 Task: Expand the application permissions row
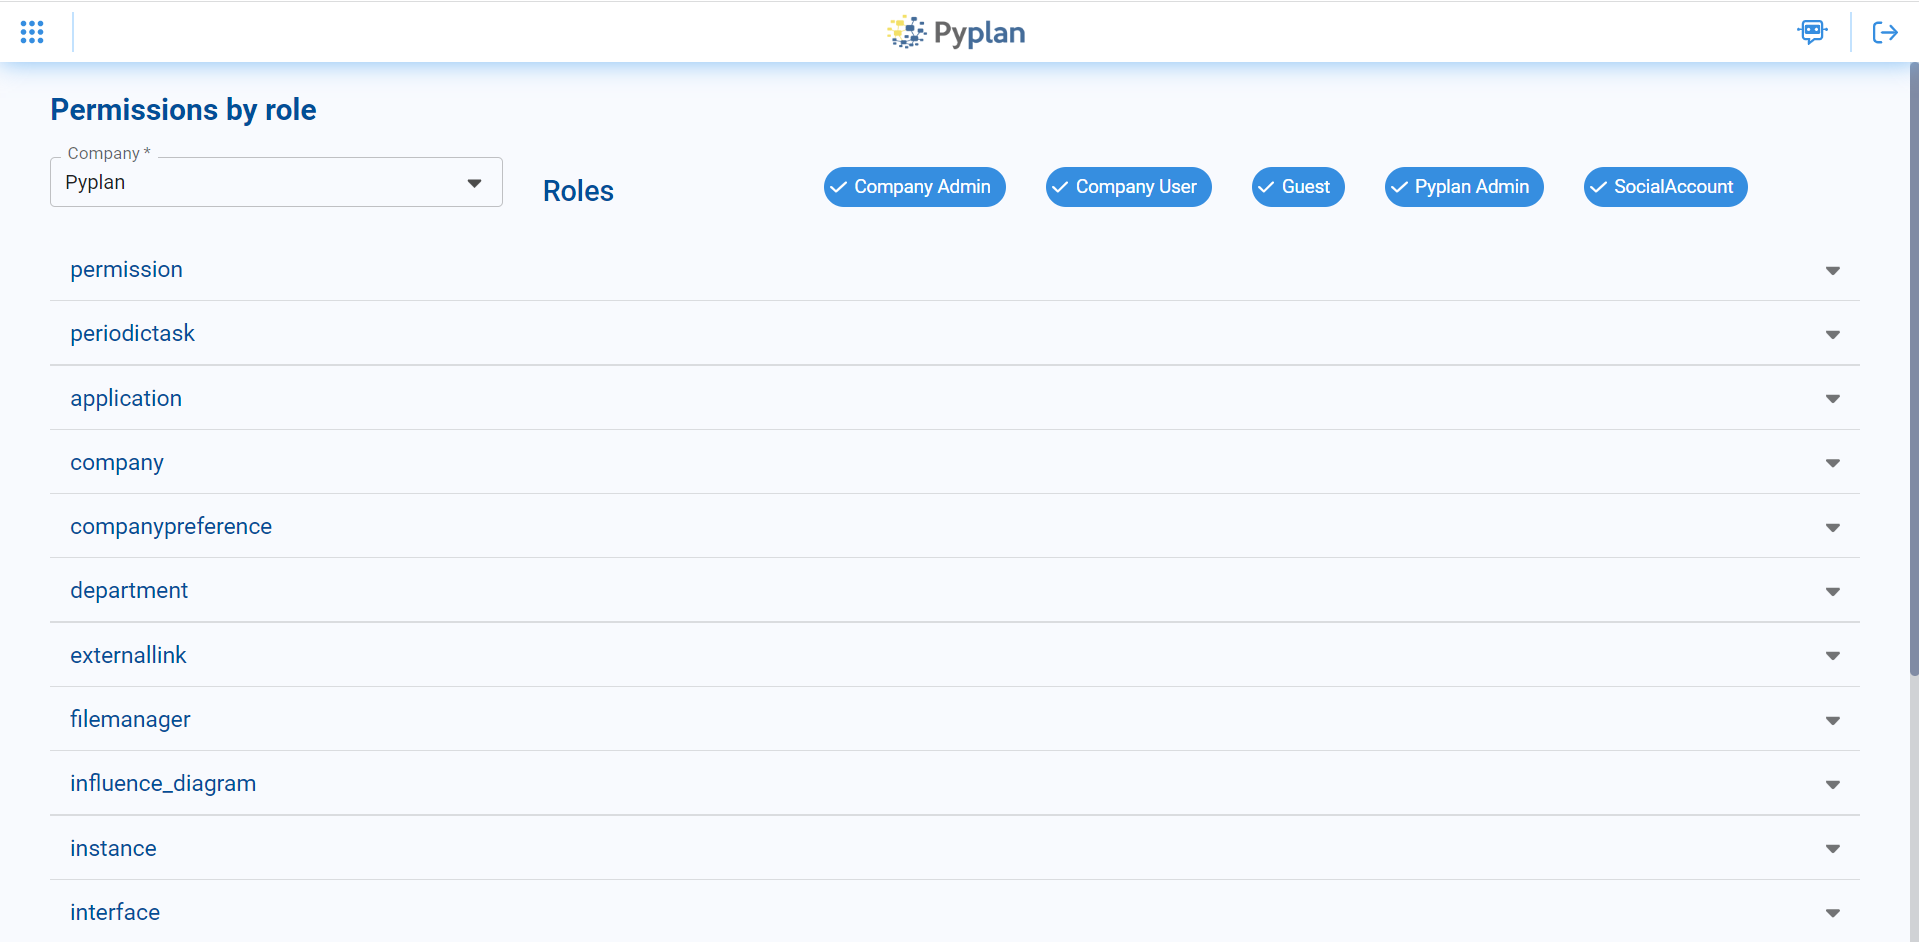[1832, 398]
